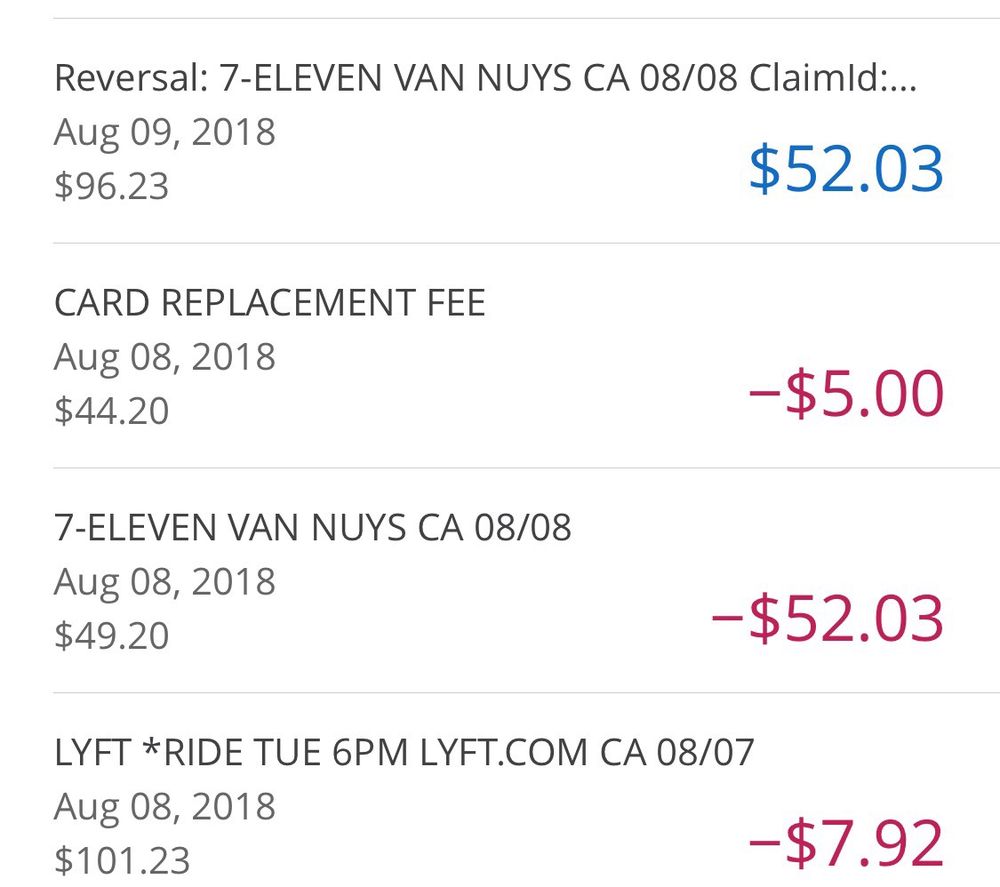Click the date under the 7-ELEVEN purchase
Image resolution: width=1000 pixels, height=887 pixels.
click(x=164, y=582)
